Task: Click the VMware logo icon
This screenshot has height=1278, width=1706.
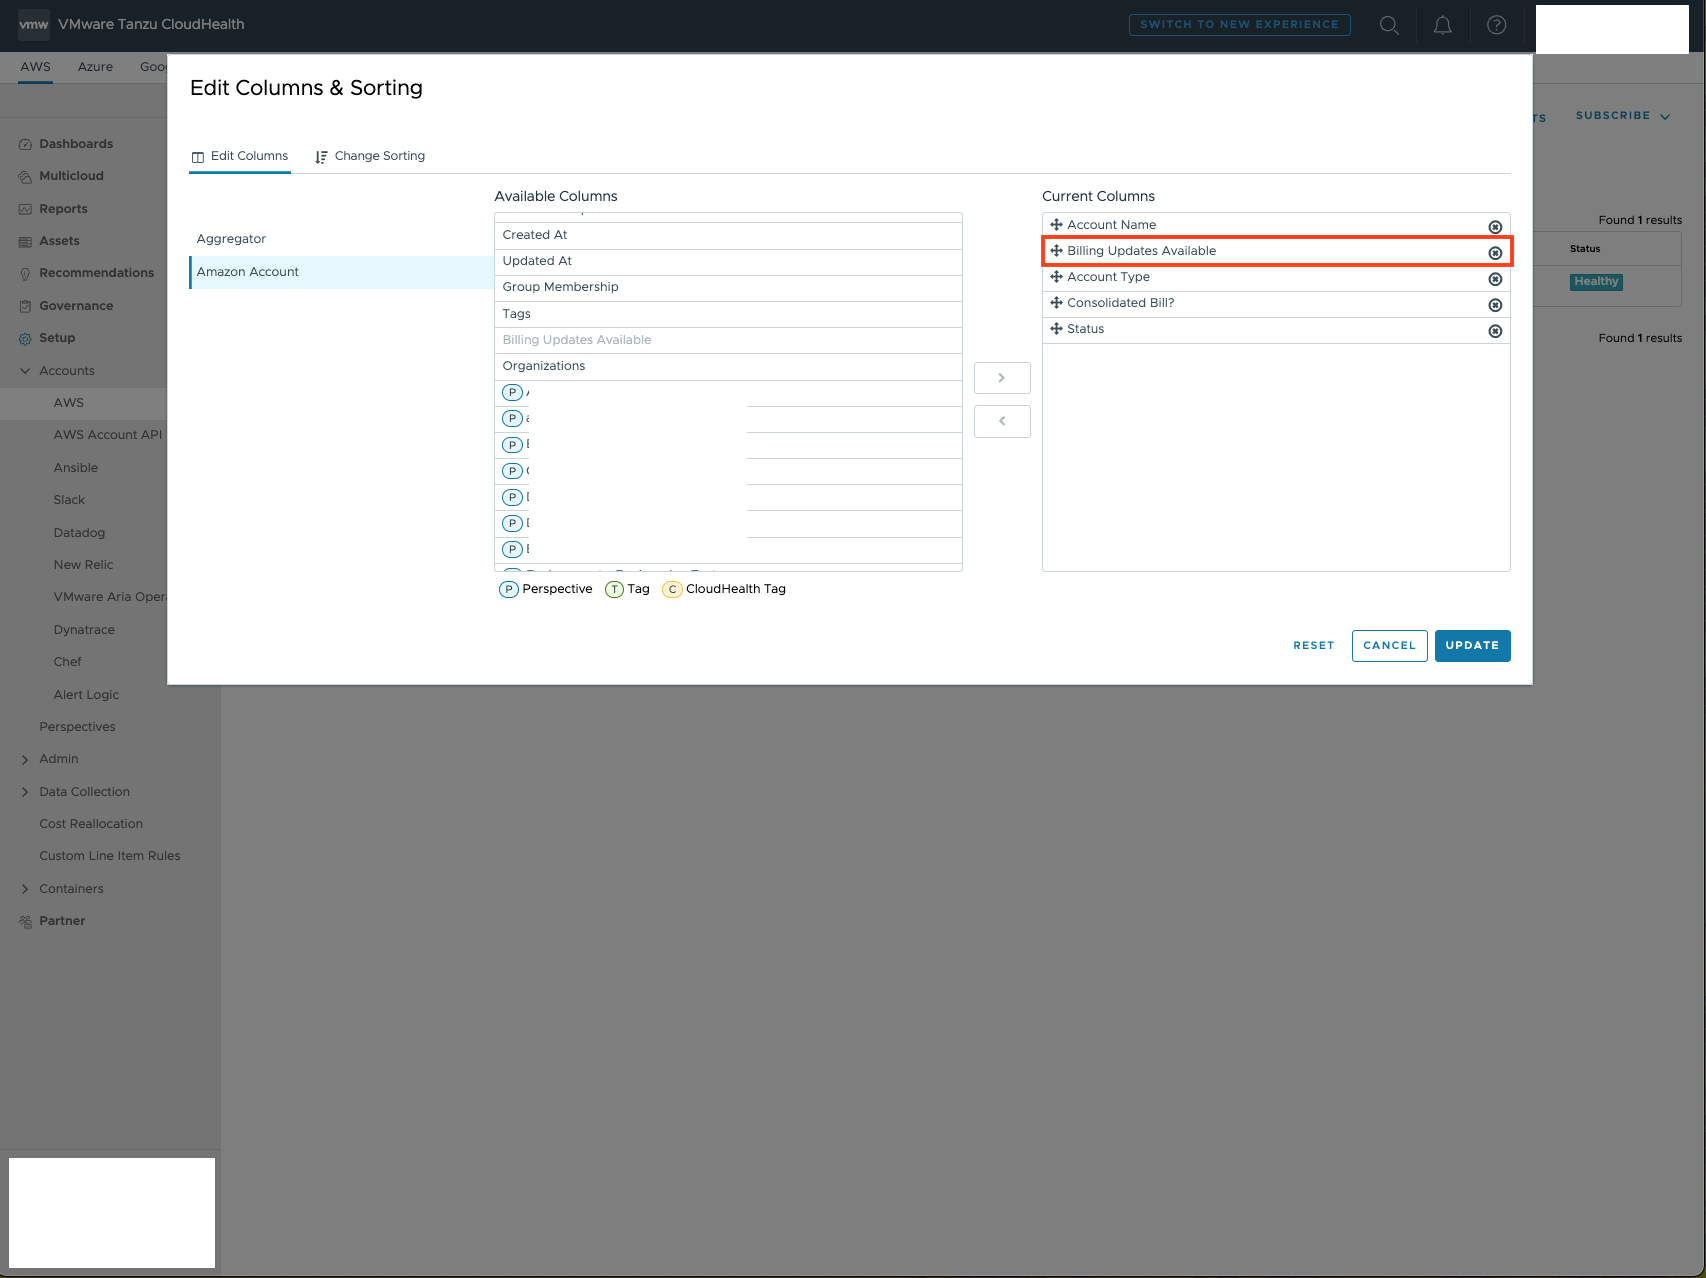Action: click(34, 24)
